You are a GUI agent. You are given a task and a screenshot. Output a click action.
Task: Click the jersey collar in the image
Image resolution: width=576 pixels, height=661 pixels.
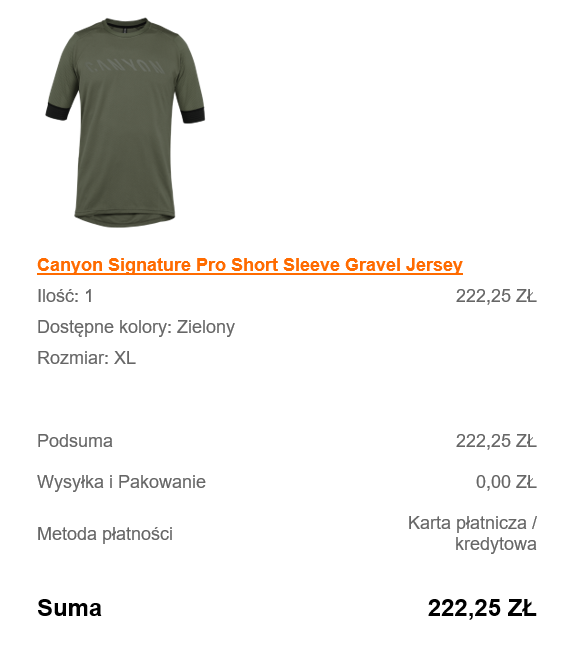[x=126, y=21]
